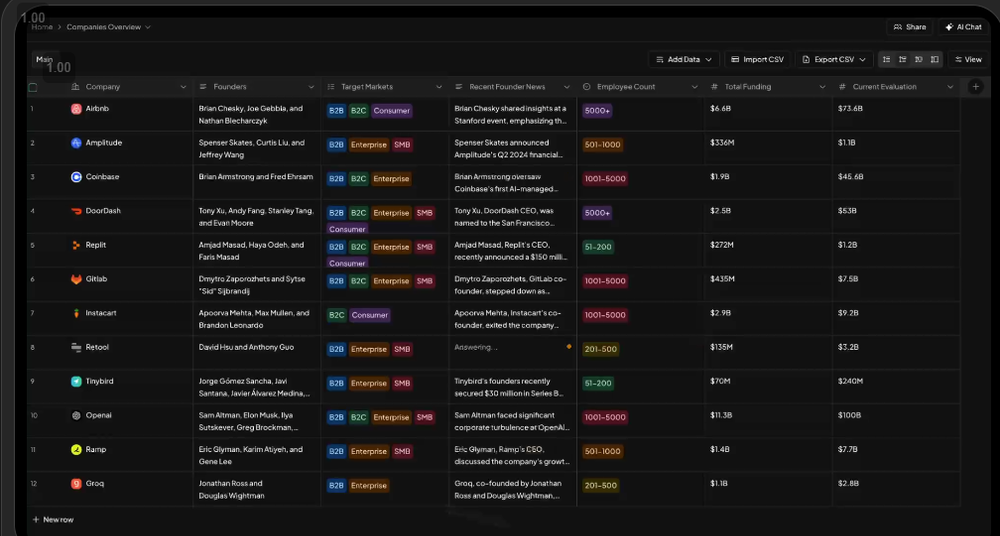Click the Amplitude company logo icon
1000x536 pixels.
click(76, 143)
